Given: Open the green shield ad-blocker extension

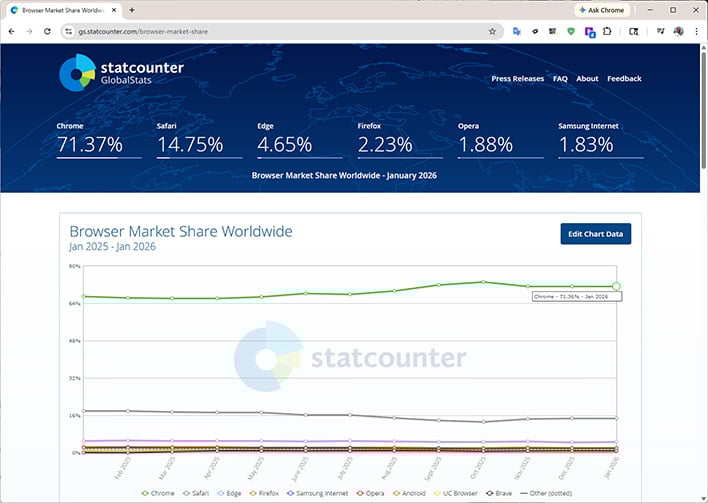Looking at the screenshot, I should pyautogui.click(x=571, y=32).
